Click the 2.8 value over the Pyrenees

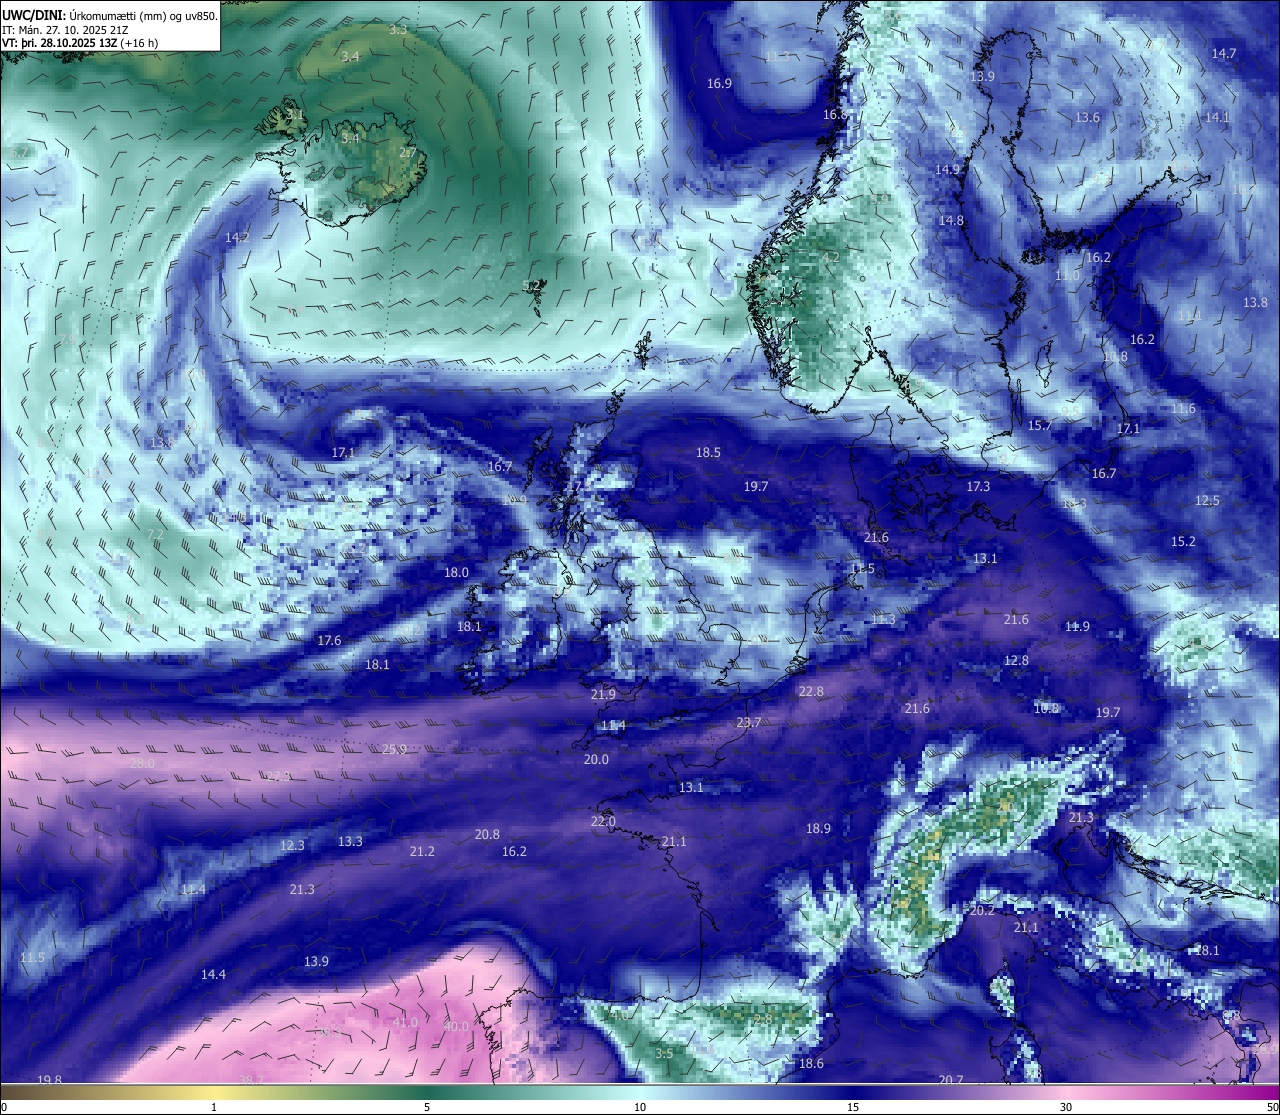point(763,1020)
